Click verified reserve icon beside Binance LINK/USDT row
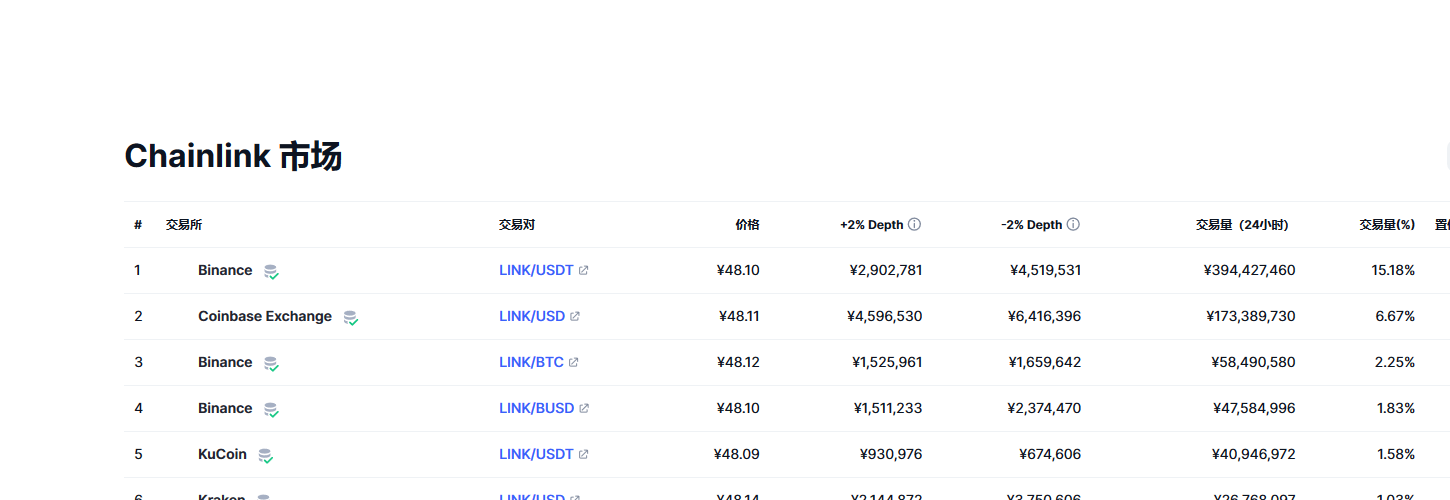 271,271
